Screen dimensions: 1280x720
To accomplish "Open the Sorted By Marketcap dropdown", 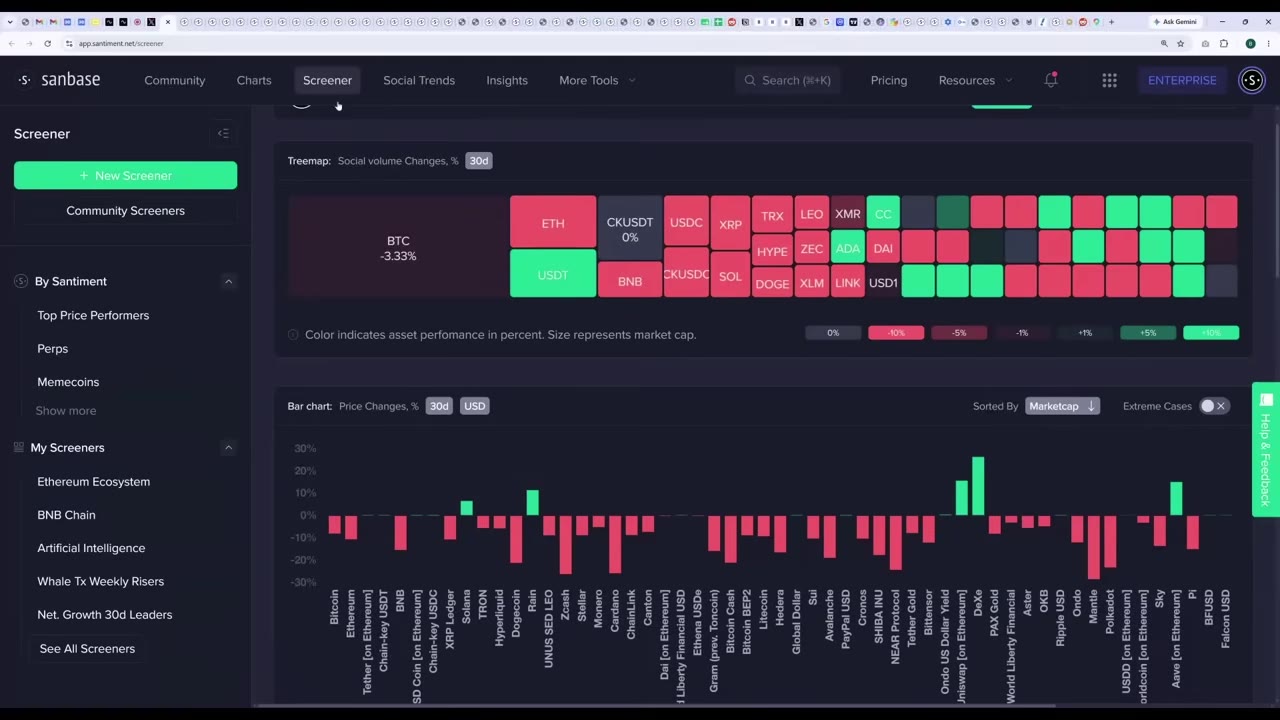I will (x=1062, y=406).
